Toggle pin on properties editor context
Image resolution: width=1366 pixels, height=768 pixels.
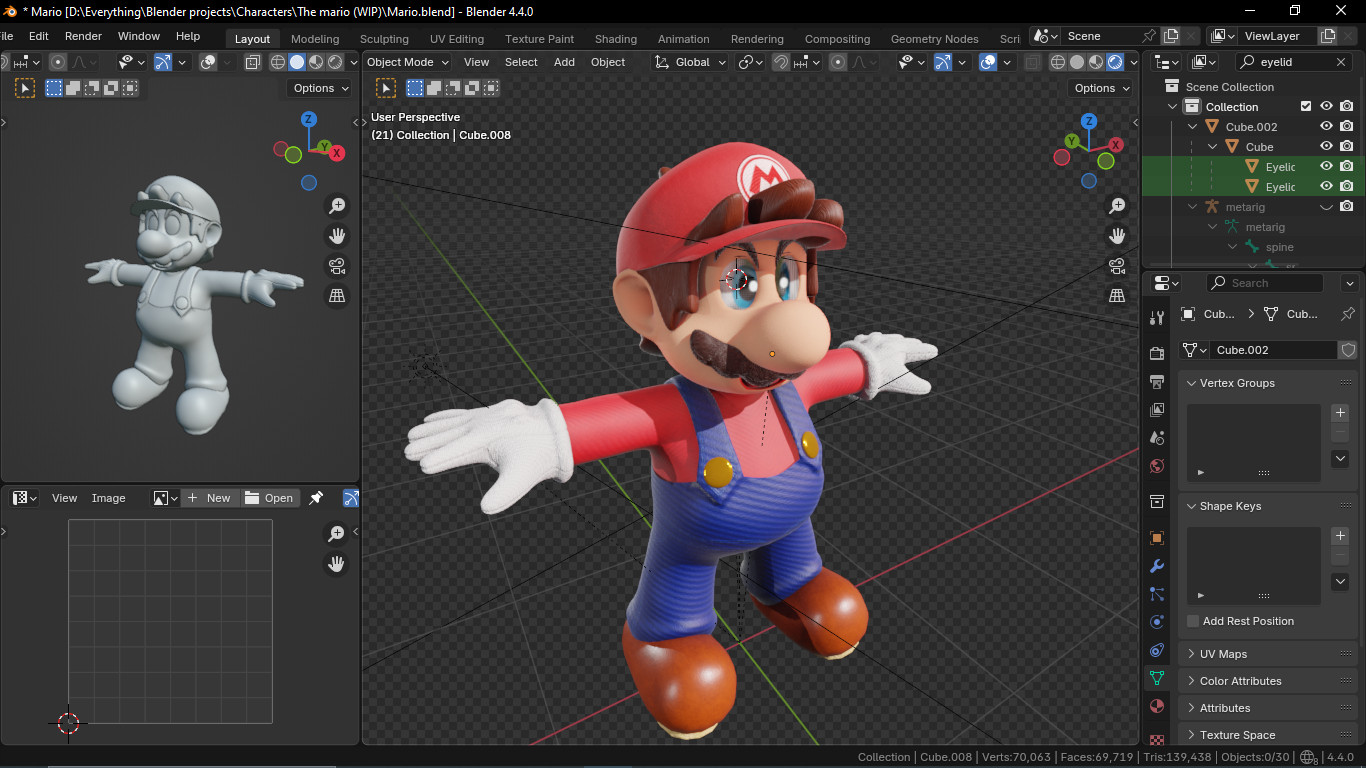pyautogui.click(x=1347, y=314)
